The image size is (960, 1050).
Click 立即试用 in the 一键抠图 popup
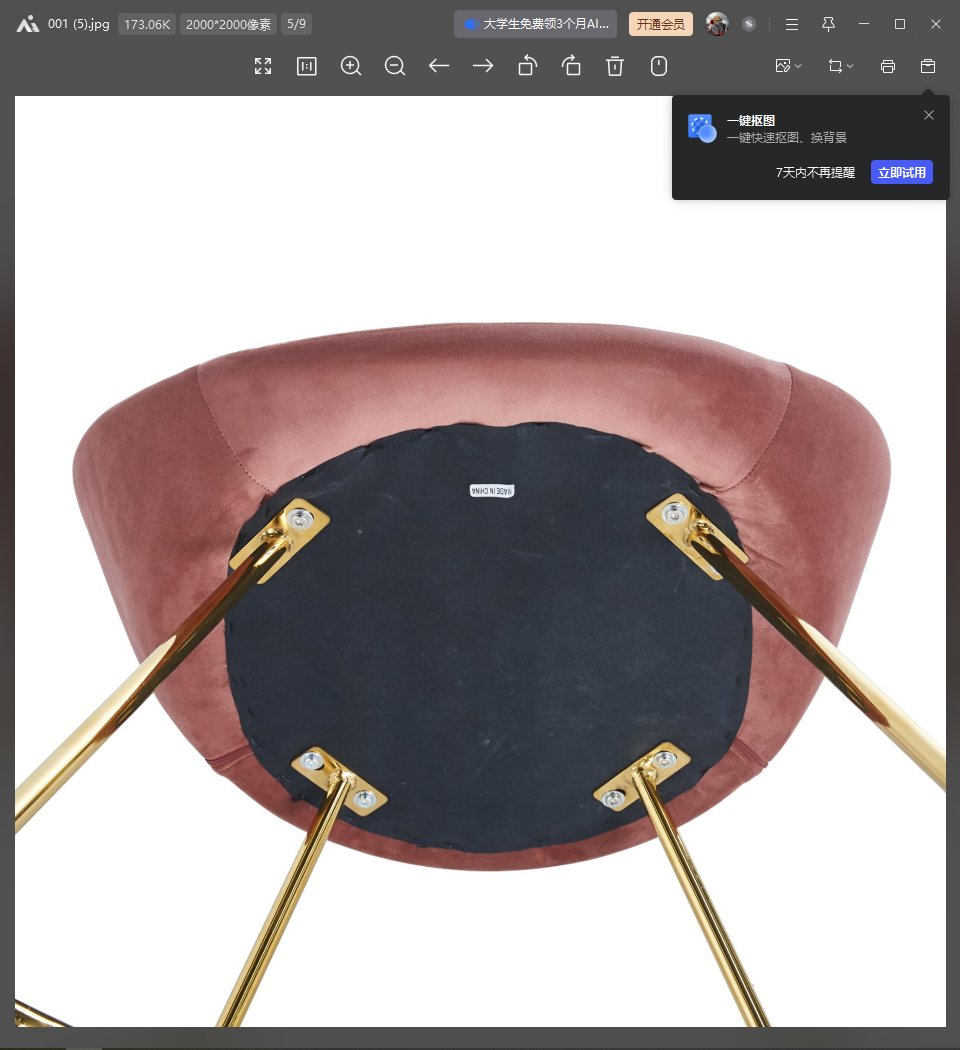coord(901,172)
